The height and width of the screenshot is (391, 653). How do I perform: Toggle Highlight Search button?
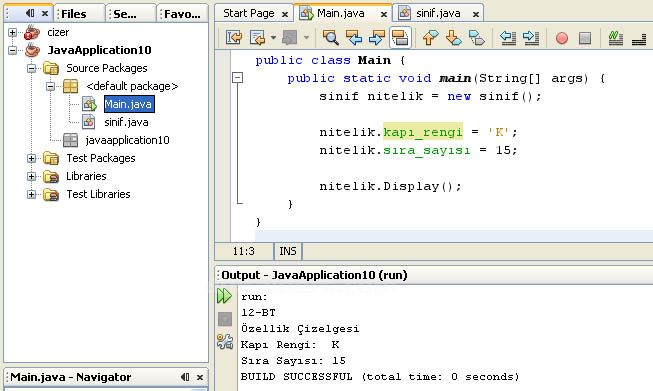400,38
